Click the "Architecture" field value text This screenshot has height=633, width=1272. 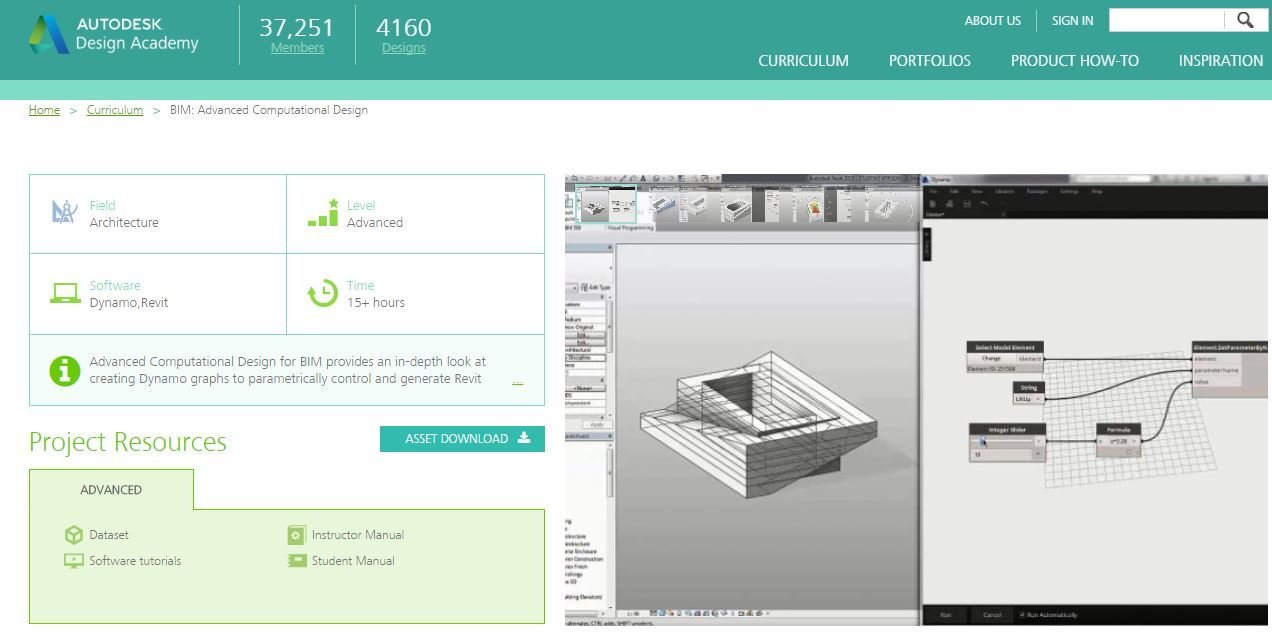coord(124,223)
